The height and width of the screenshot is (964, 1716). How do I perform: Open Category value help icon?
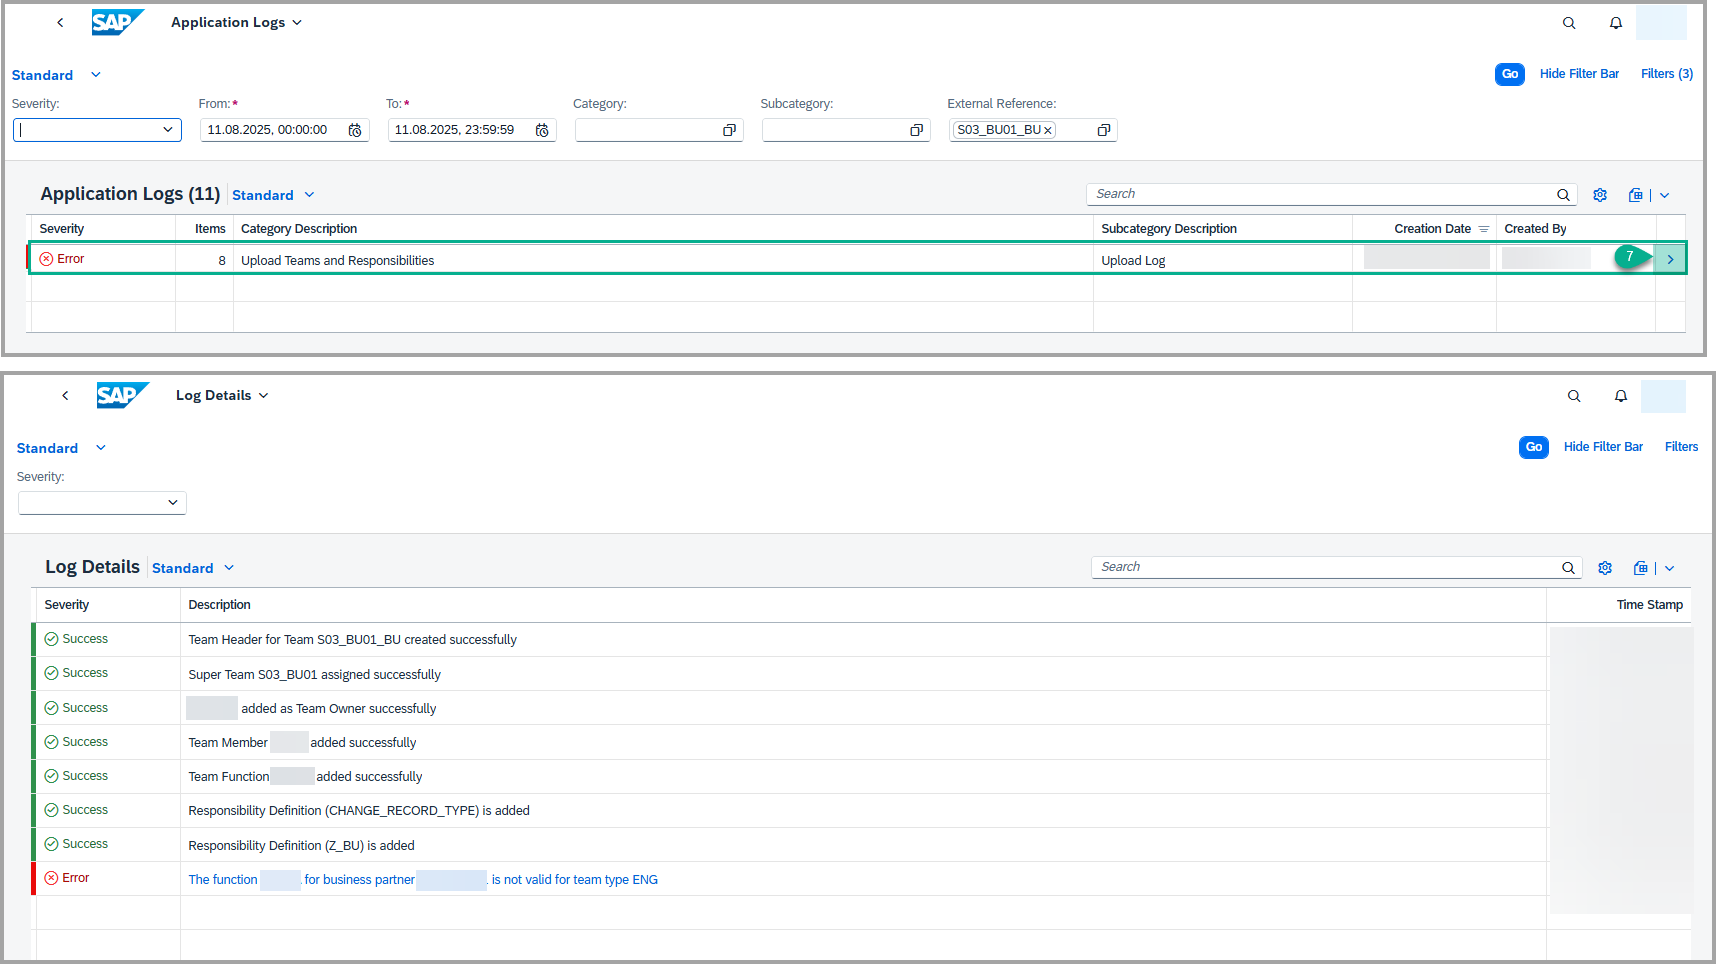coord(729,130)
